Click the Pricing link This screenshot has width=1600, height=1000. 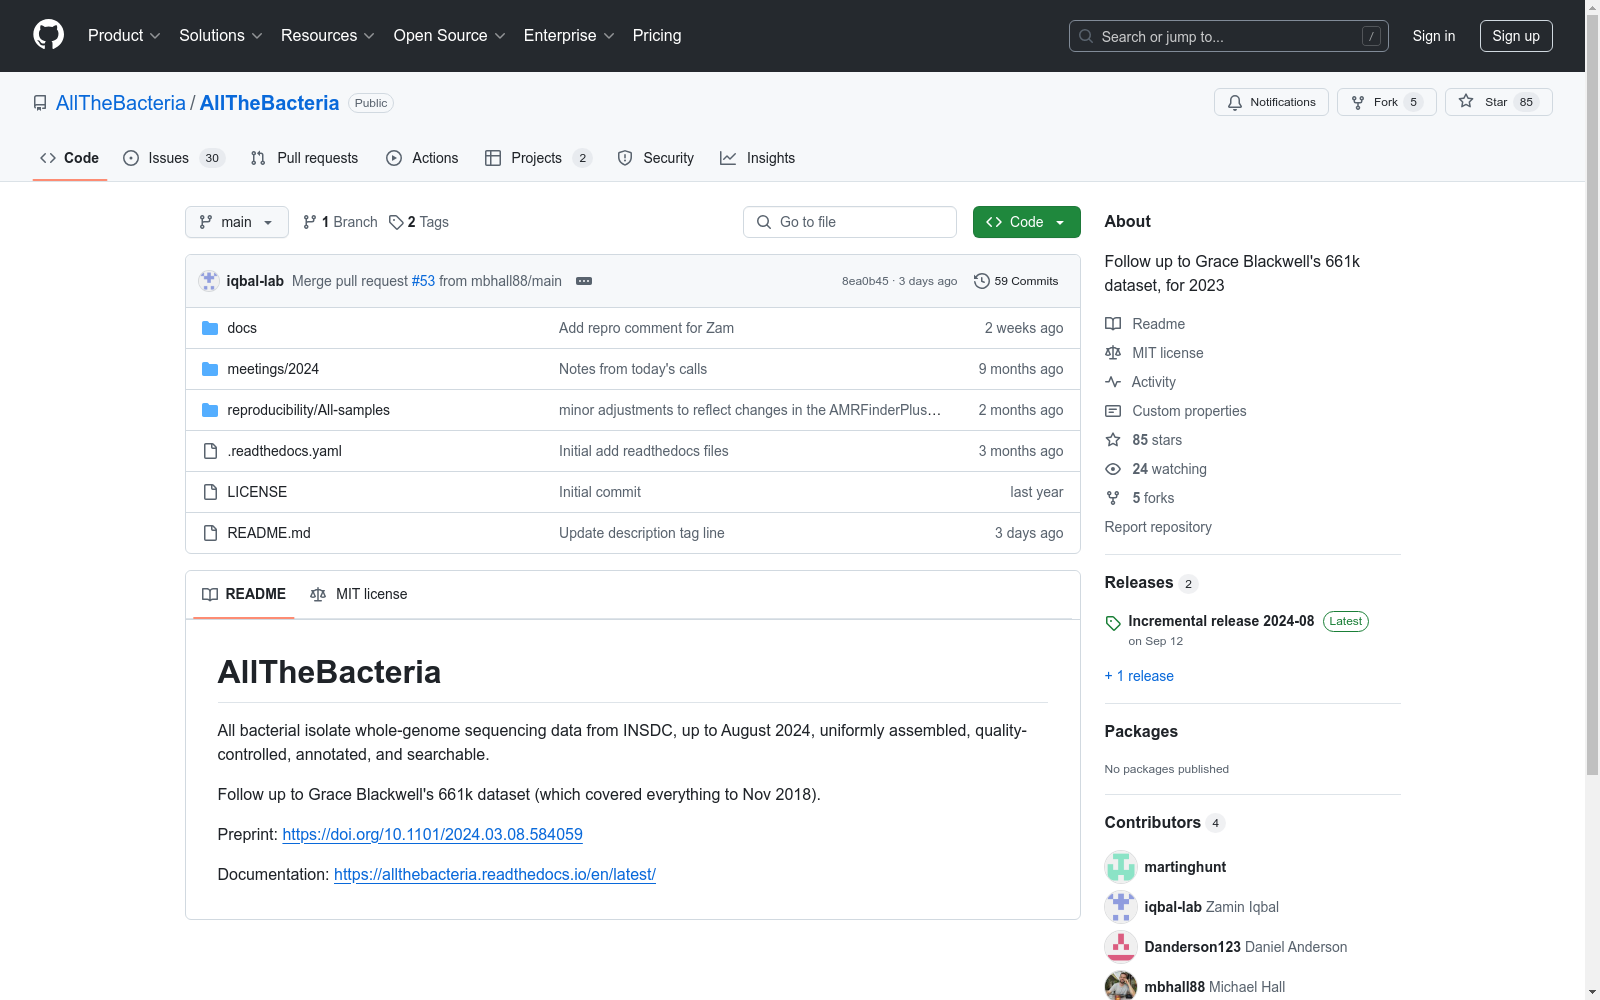(657, 36)
